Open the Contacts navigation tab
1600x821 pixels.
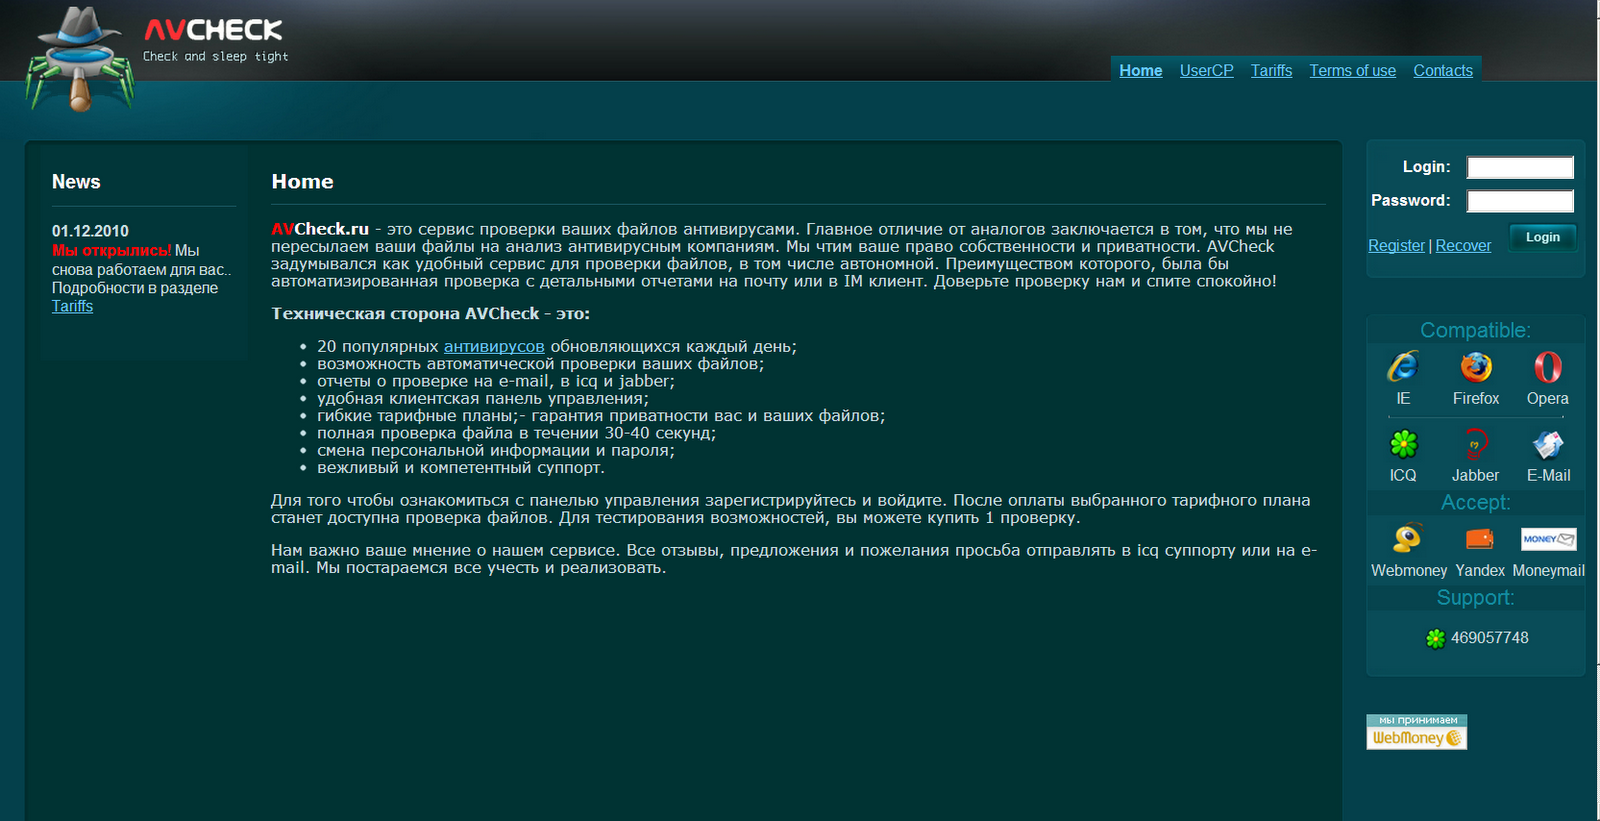pyautogui.click(x=1443, y=71)
